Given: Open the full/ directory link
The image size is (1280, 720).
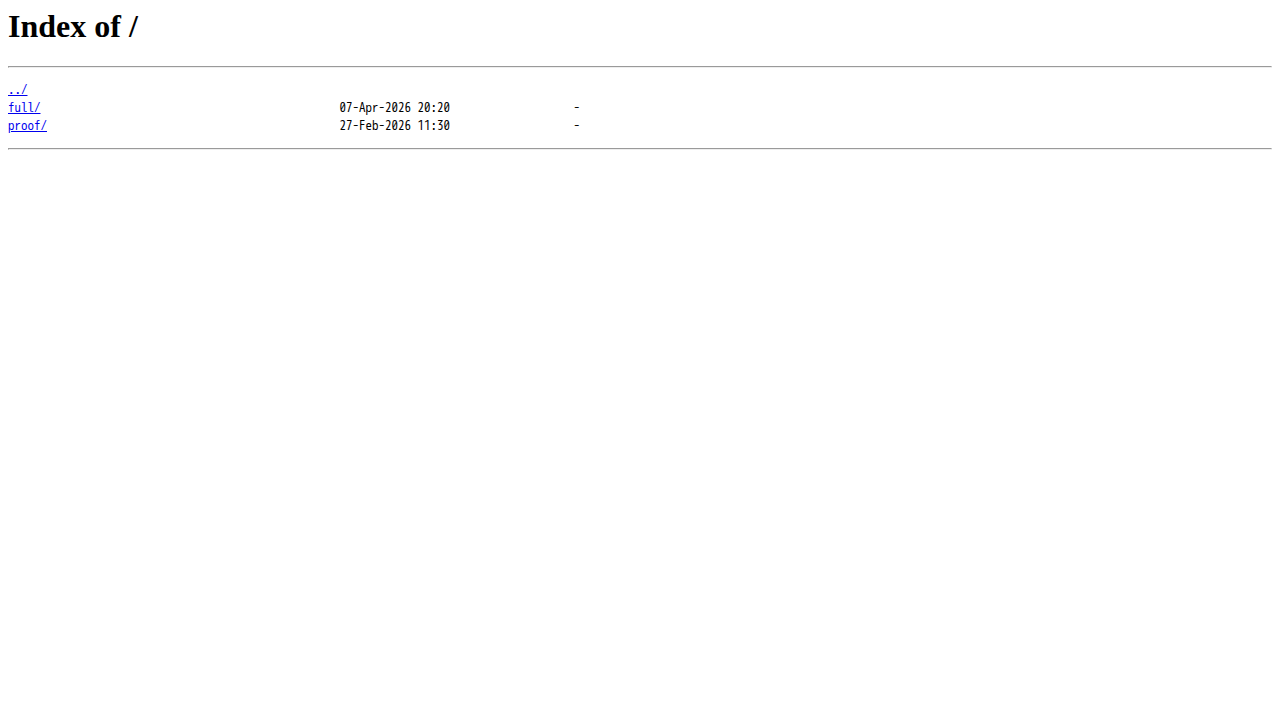Looking at the screenshot, I should [24, 108].
